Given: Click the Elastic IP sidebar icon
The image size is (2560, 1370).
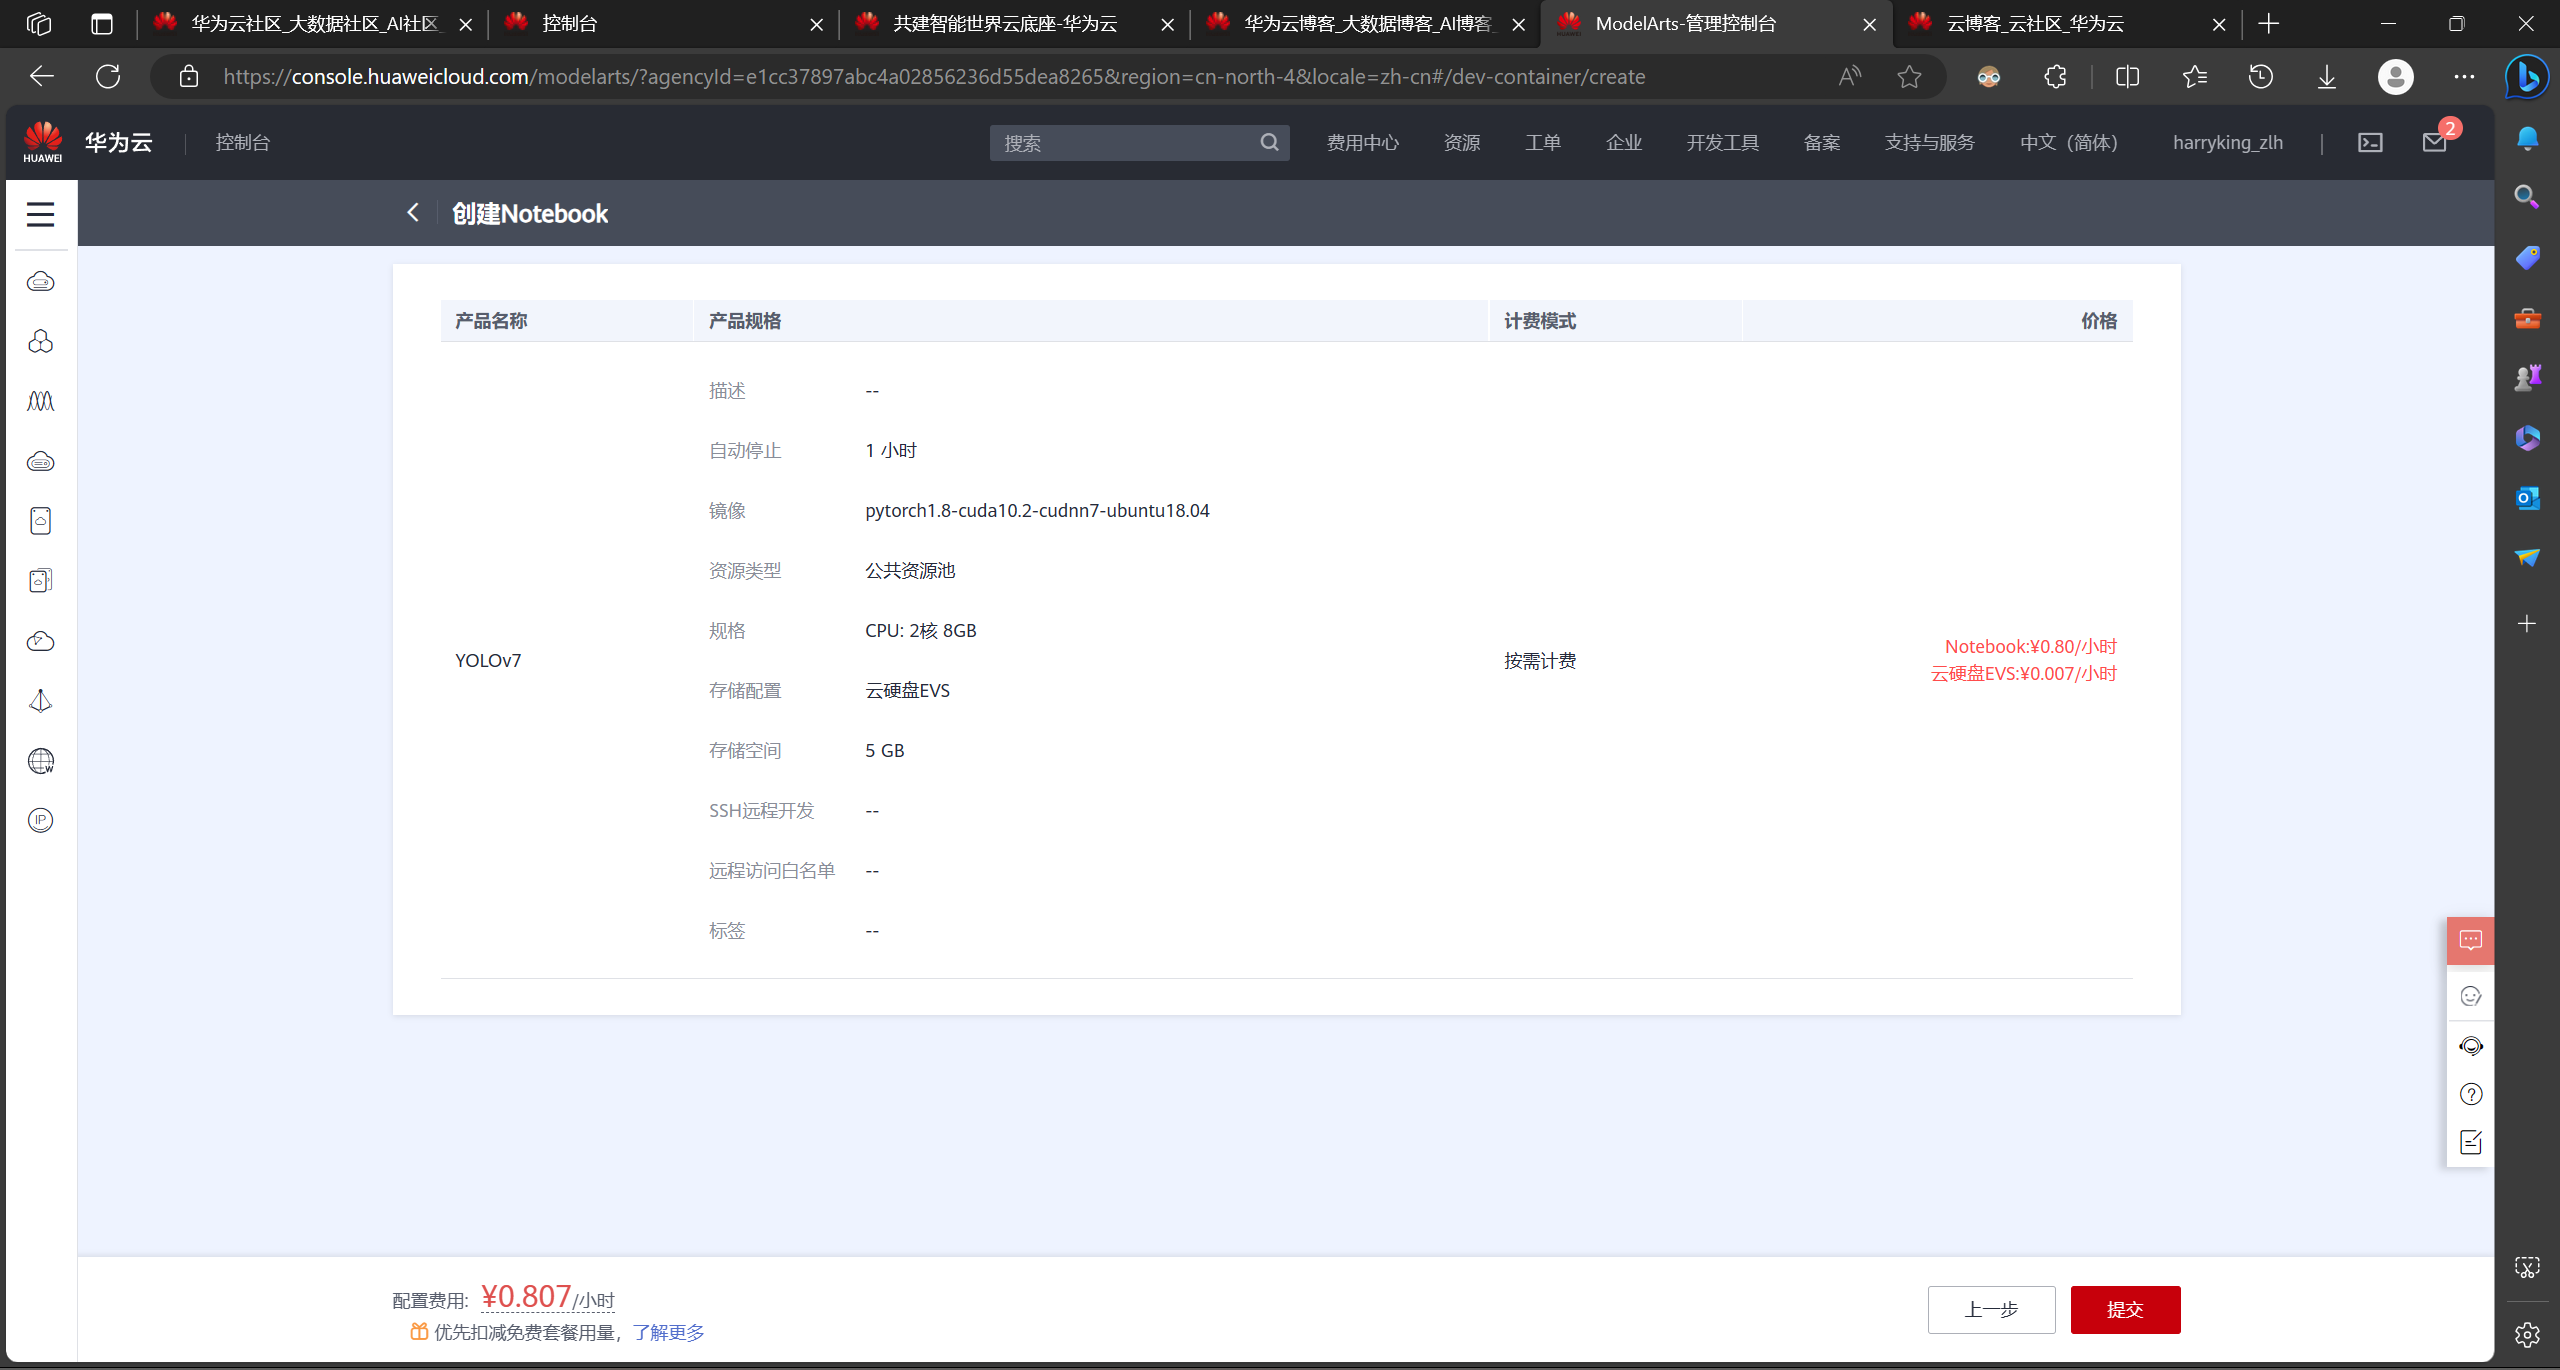Looking at the screenshot, I should pos(40,820).
